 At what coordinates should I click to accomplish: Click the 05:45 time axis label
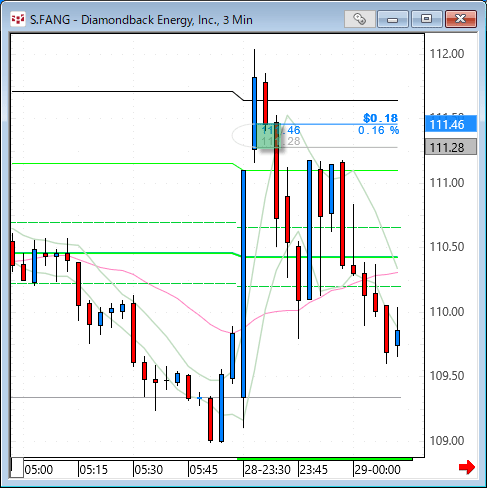pyautogui.click(x=203, y=470)
